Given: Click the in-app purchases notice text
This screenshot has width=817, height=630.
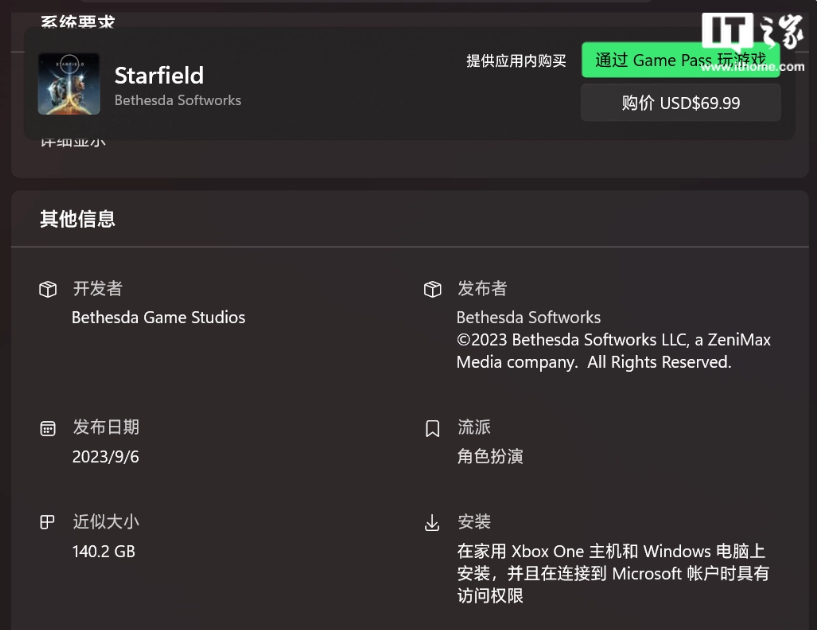Looking at the screenshot, I should click(x=516, y=61).
